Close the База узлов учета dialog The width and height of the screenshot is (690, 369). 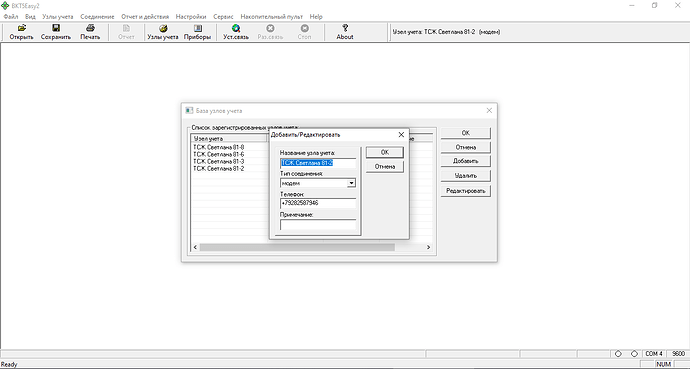489,111
